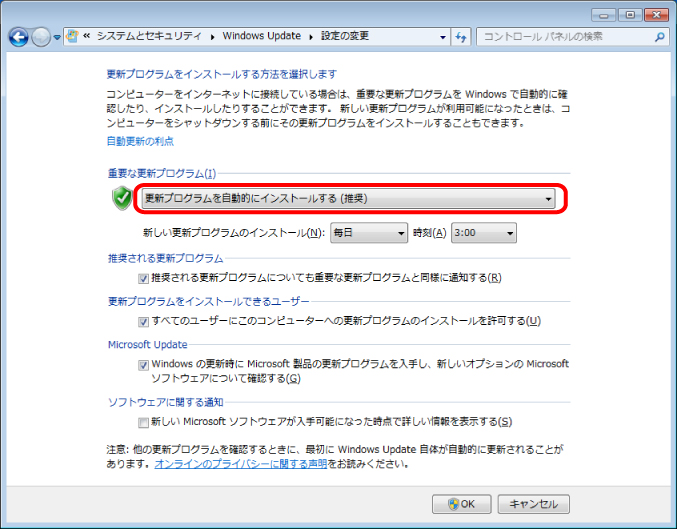Click the ソフトウェアに関する通知 section label

point(165,402)
